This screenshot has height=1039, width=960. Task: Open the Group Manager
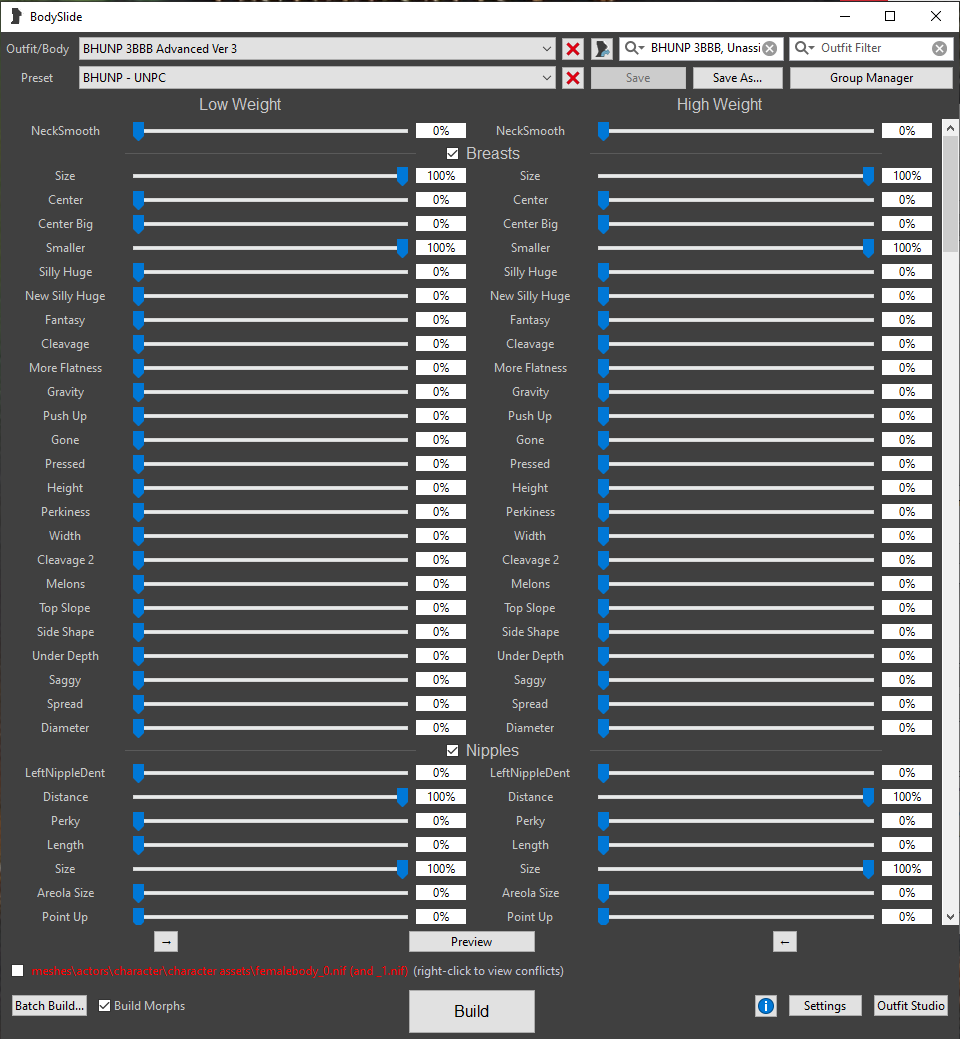[871, 78]
